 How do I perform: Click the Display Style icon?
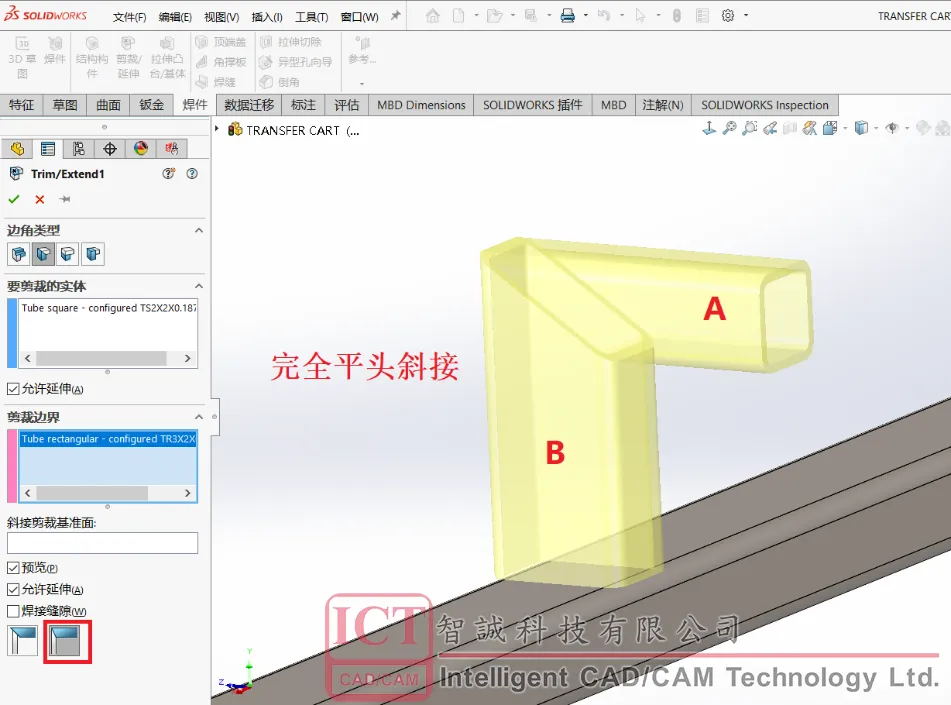[x=861, y=128]
